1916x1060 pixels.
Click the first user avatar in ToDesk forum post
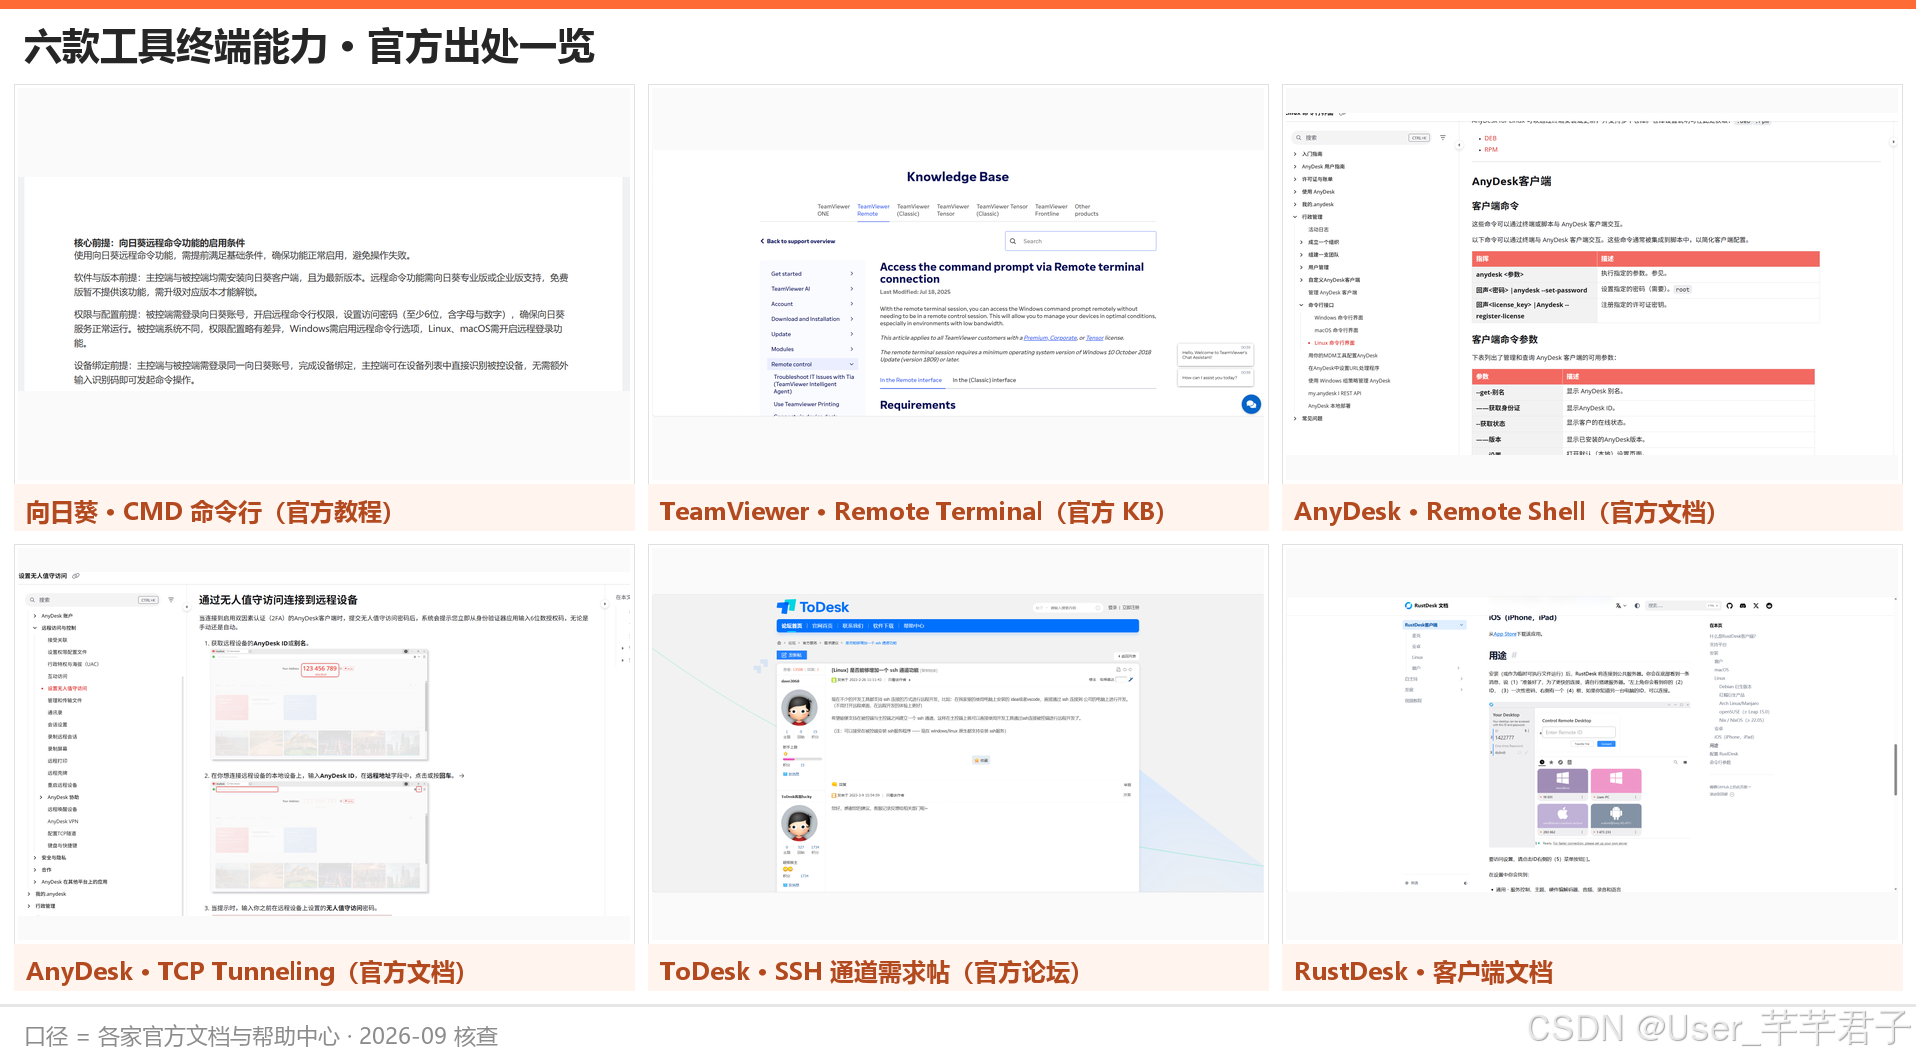pos(799,708)
